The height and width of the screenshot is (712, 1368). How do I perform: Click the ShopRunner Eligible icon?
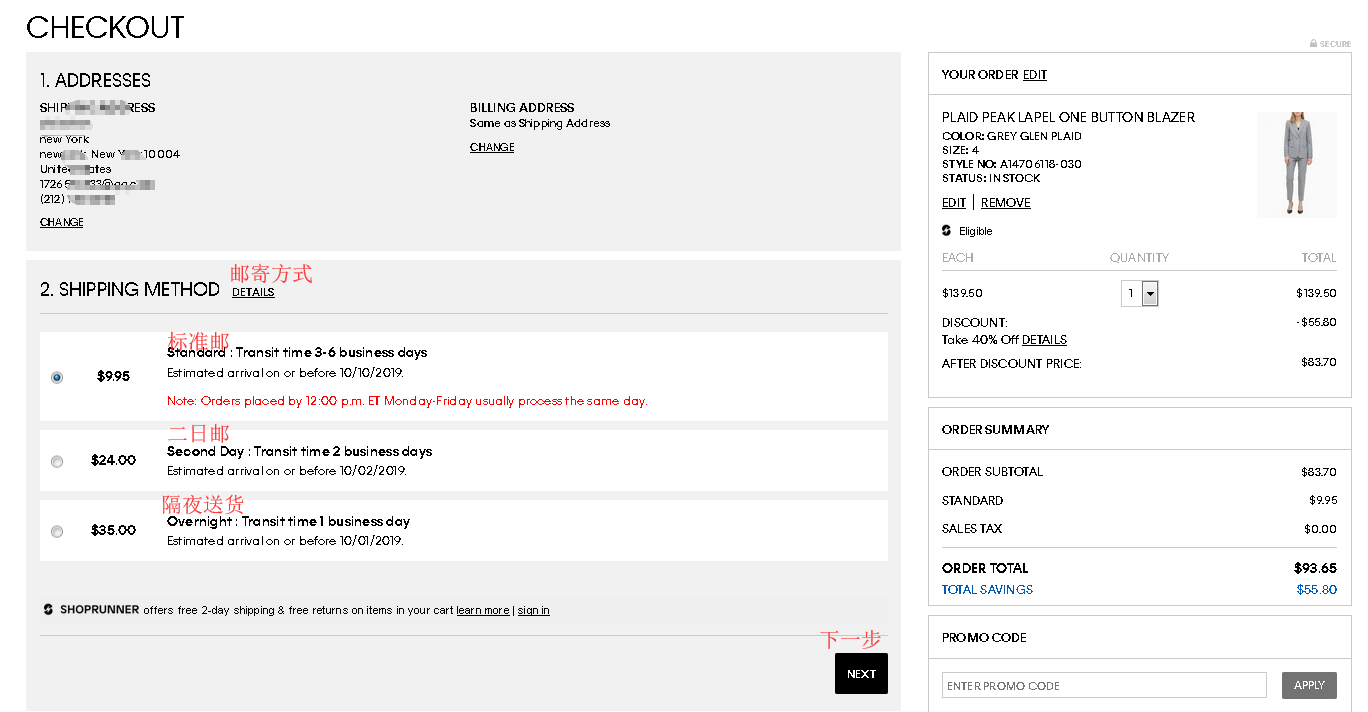pos(947,231)
